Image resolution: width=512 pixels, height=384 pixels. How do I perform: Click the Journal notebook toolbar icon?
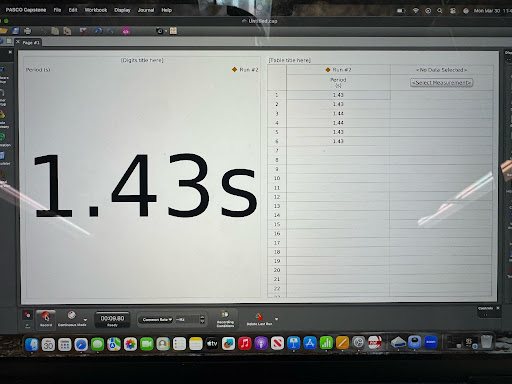click(x=173, y=31)
